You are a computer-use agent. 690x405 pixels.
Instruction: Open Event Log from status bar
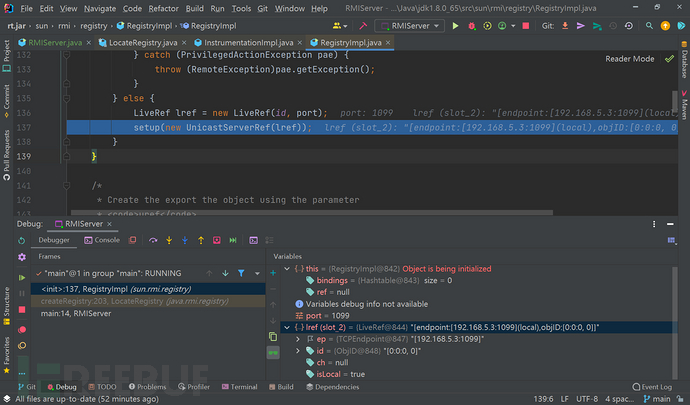pyautogui.click(x=652, y=387)
